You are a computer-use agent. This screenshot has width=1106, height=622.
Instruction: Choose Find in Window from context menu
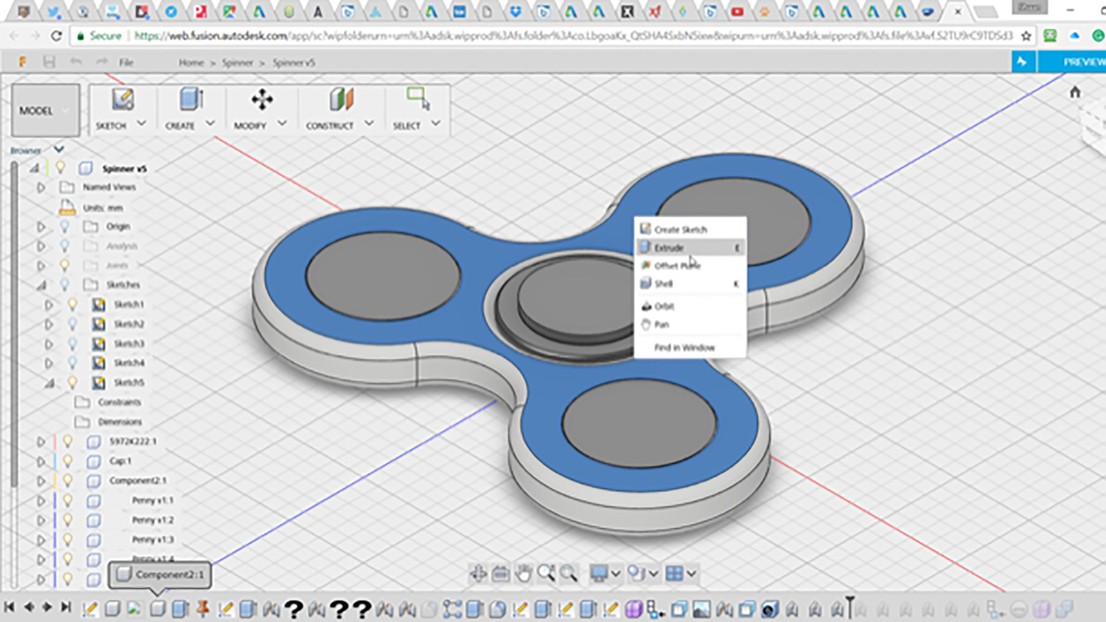tap(684, 348)
